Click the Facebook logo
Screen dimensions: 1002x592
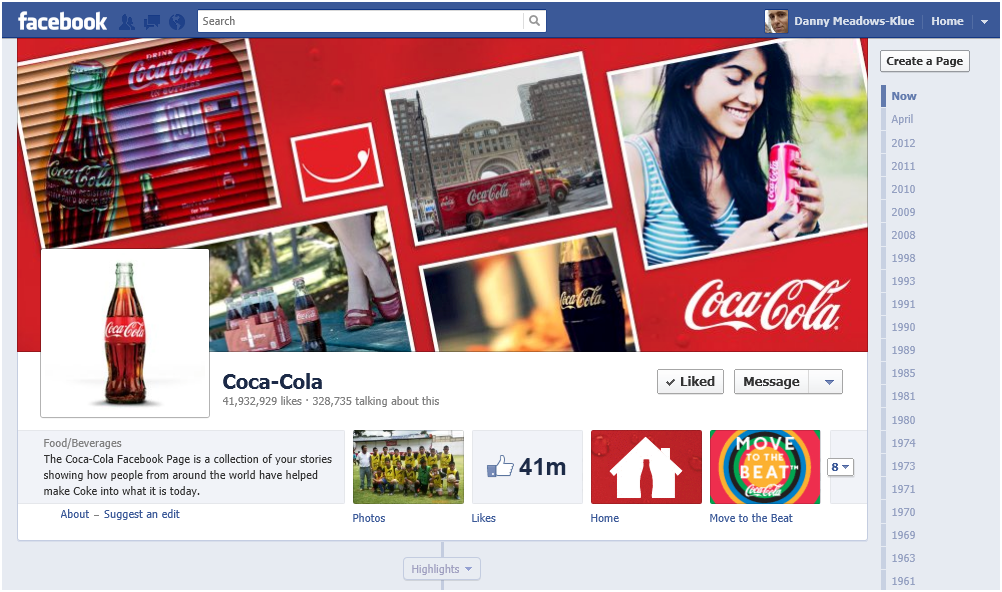tap(62, 21)
